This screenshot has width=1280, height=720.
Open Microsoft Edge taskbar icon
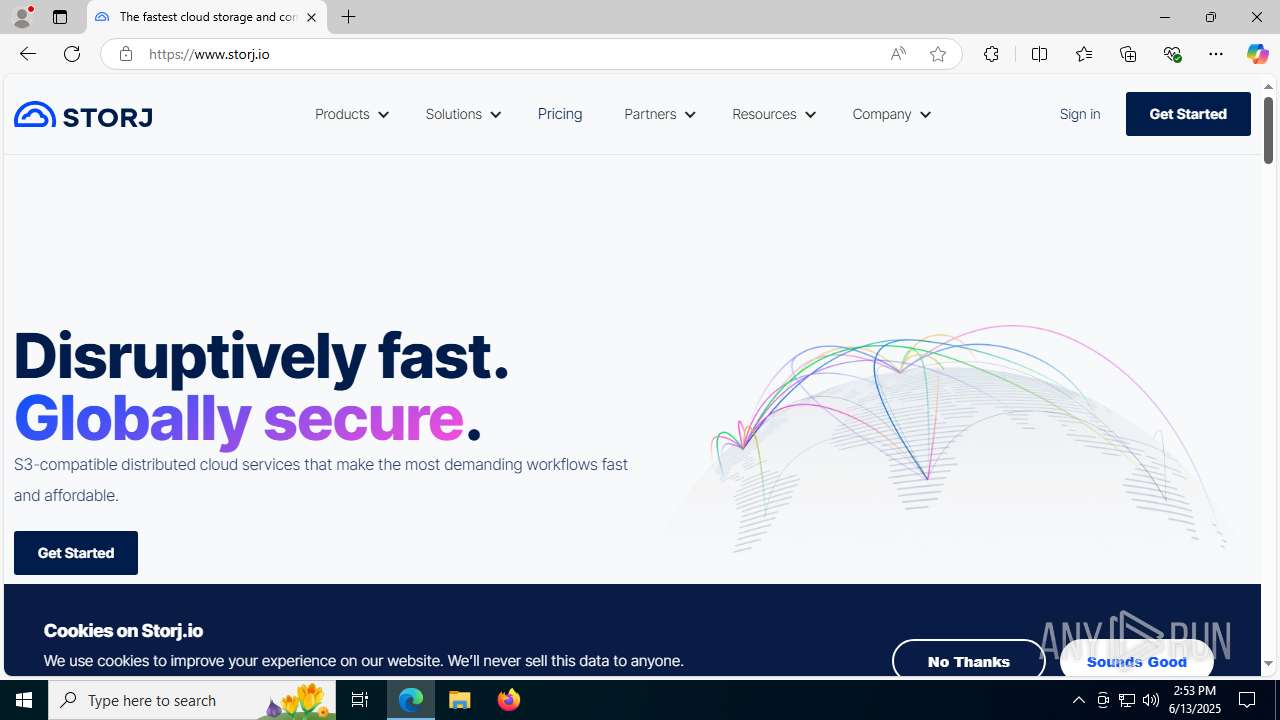[411, 700]
